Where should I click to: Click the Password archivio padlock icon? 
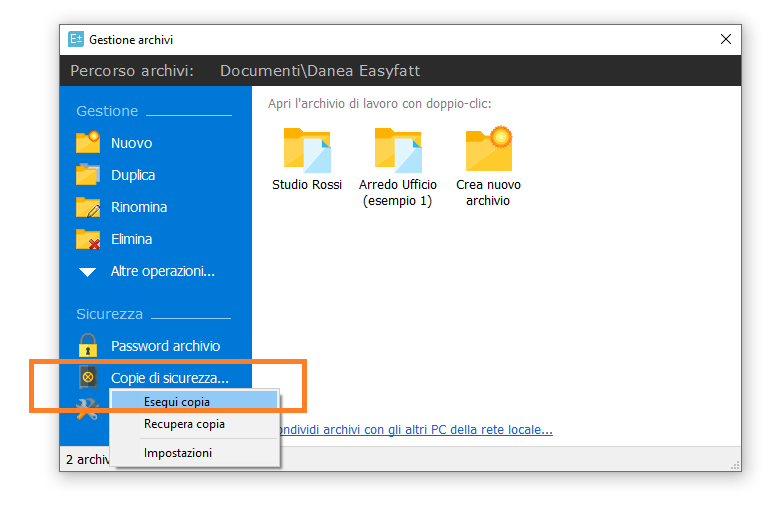click(88, 345)
